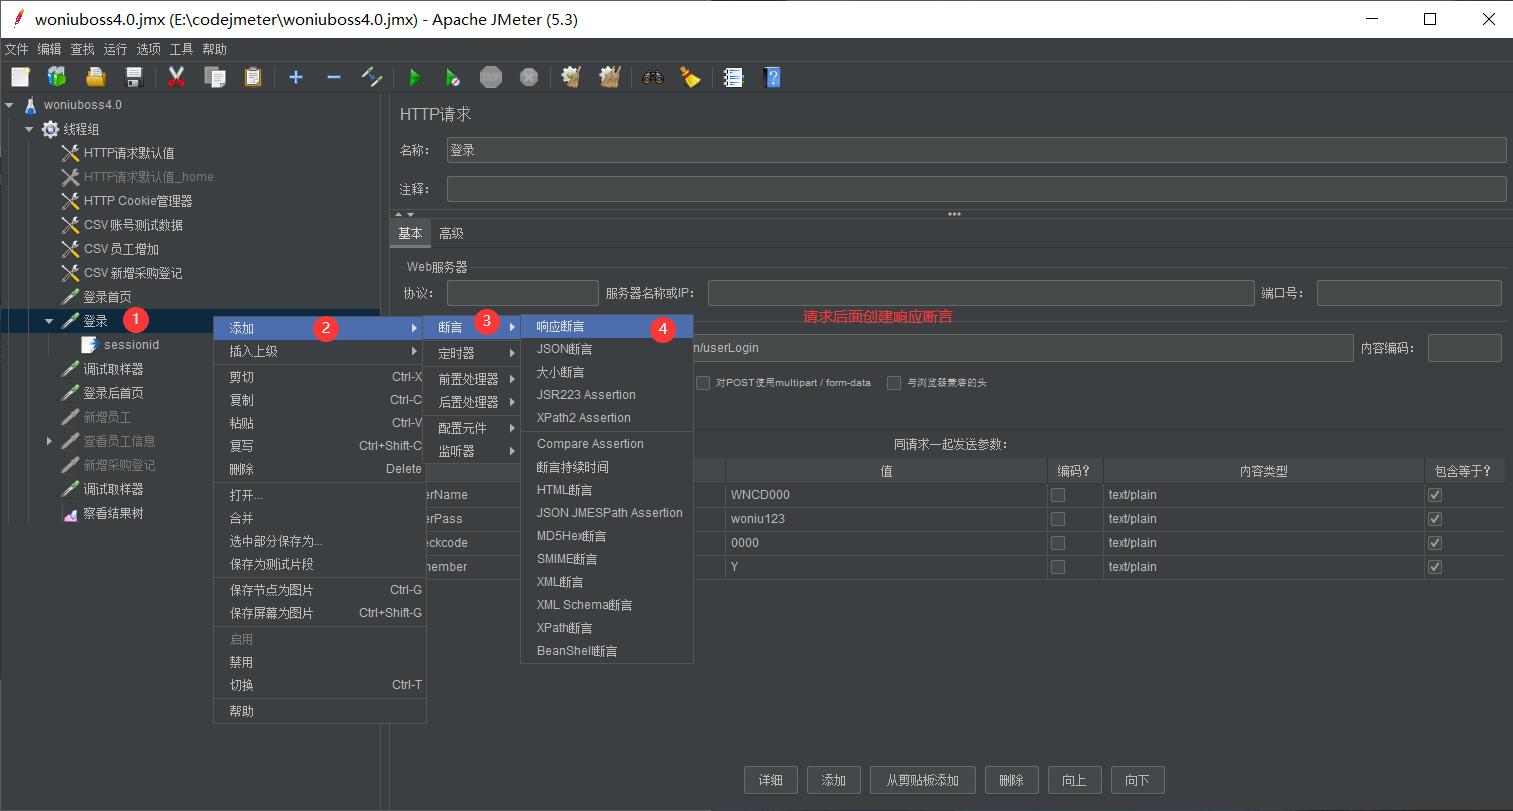Click the 注释 input field
This screenshot has height=811, width=1513.
[976, 189]
